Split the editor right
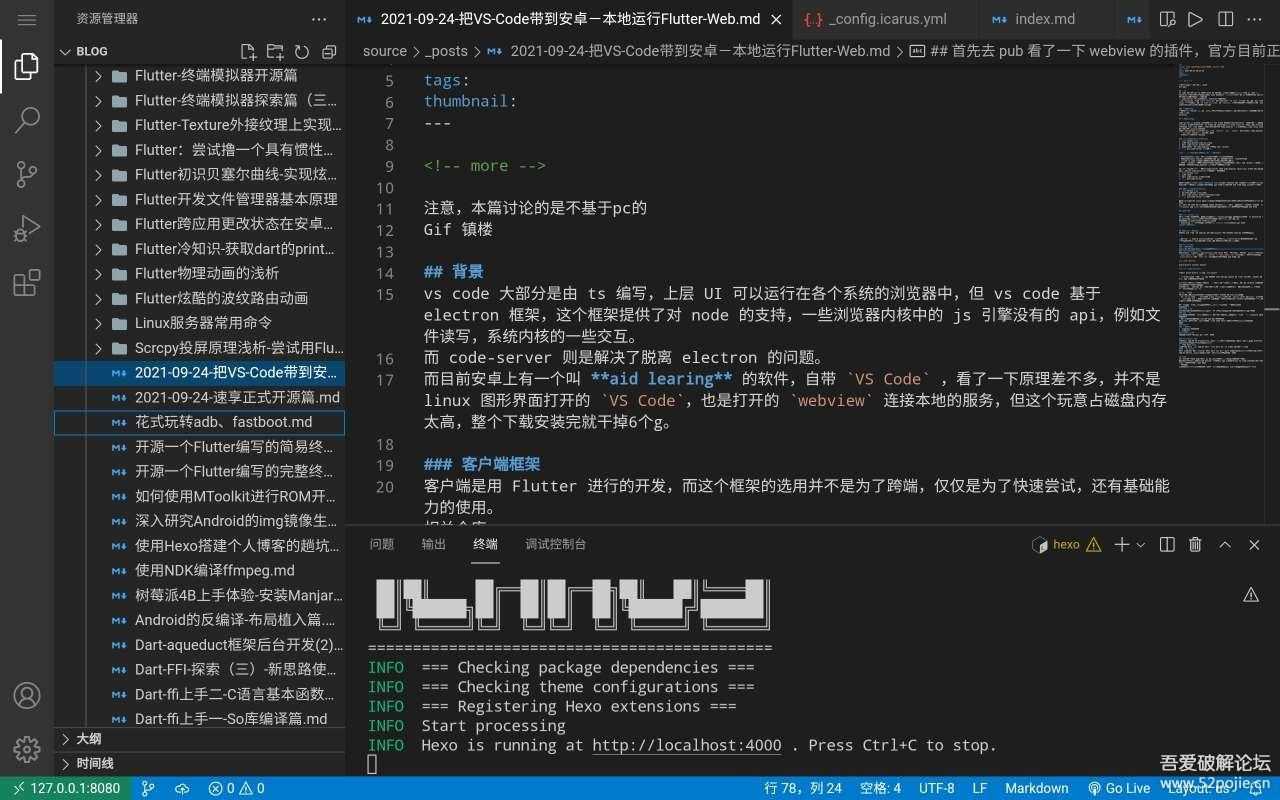The width and height of the screenshot is (1280, 800). tap(1225, 19)
